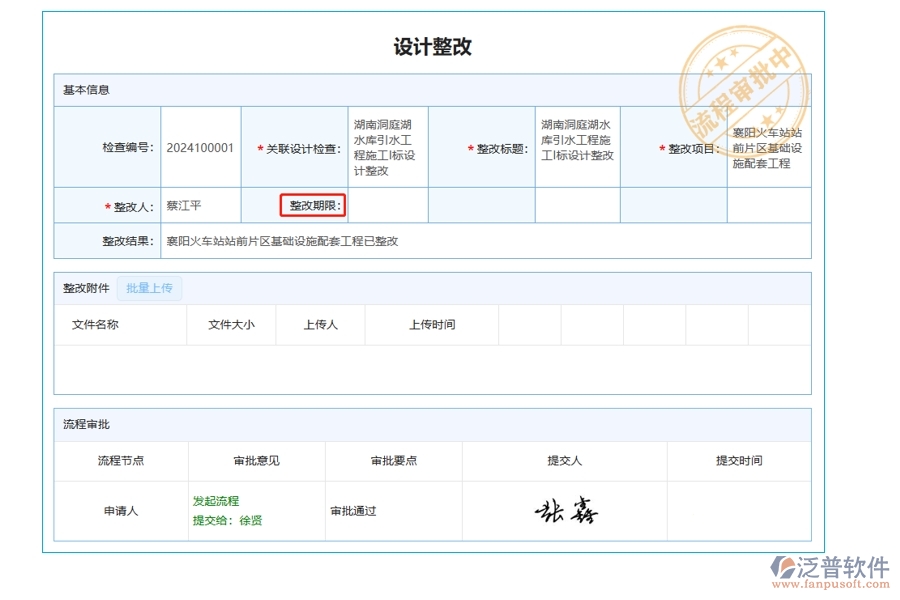
Task: Open the 关联设计检查 linked value cell
Action: (x=386, y=147)
